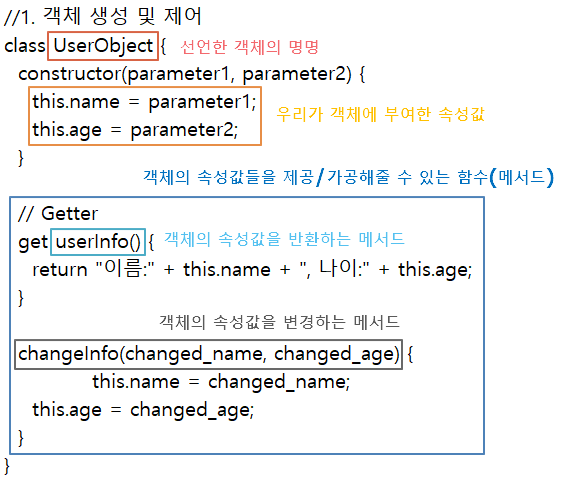Click the return statement with "이름:"
The height and width of the screenshot is (488, 567).
point(252,270)
